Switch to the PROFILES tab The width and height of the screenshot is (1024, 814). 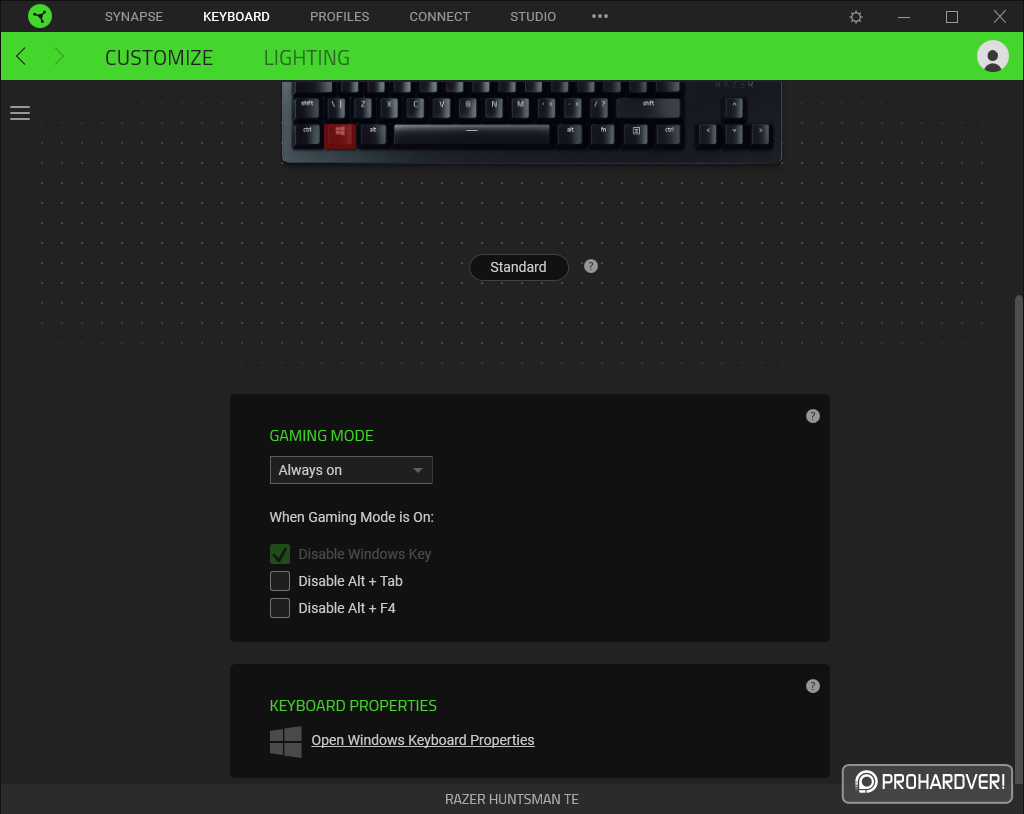[x=340, y=16]
